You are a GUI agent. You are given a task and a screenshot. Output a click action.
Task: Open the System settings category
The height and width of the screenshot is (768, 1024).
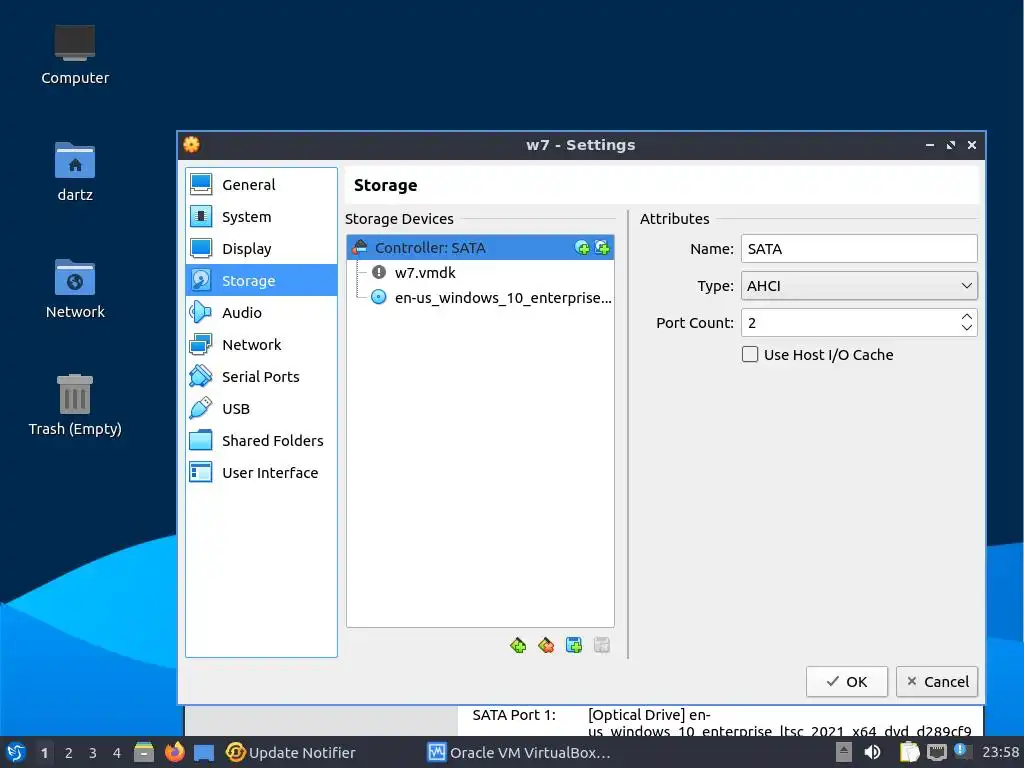tap(261, 217)
